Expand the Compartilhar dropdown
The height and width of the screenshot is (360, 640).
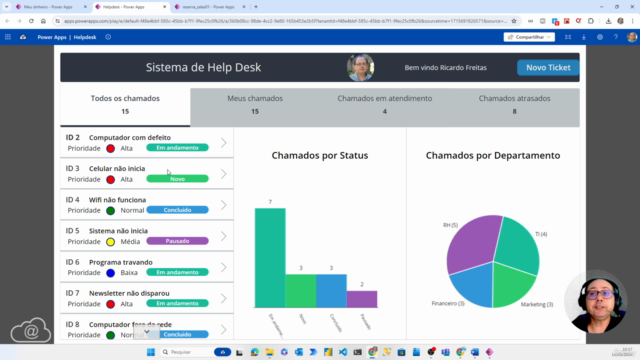point(549,37)
